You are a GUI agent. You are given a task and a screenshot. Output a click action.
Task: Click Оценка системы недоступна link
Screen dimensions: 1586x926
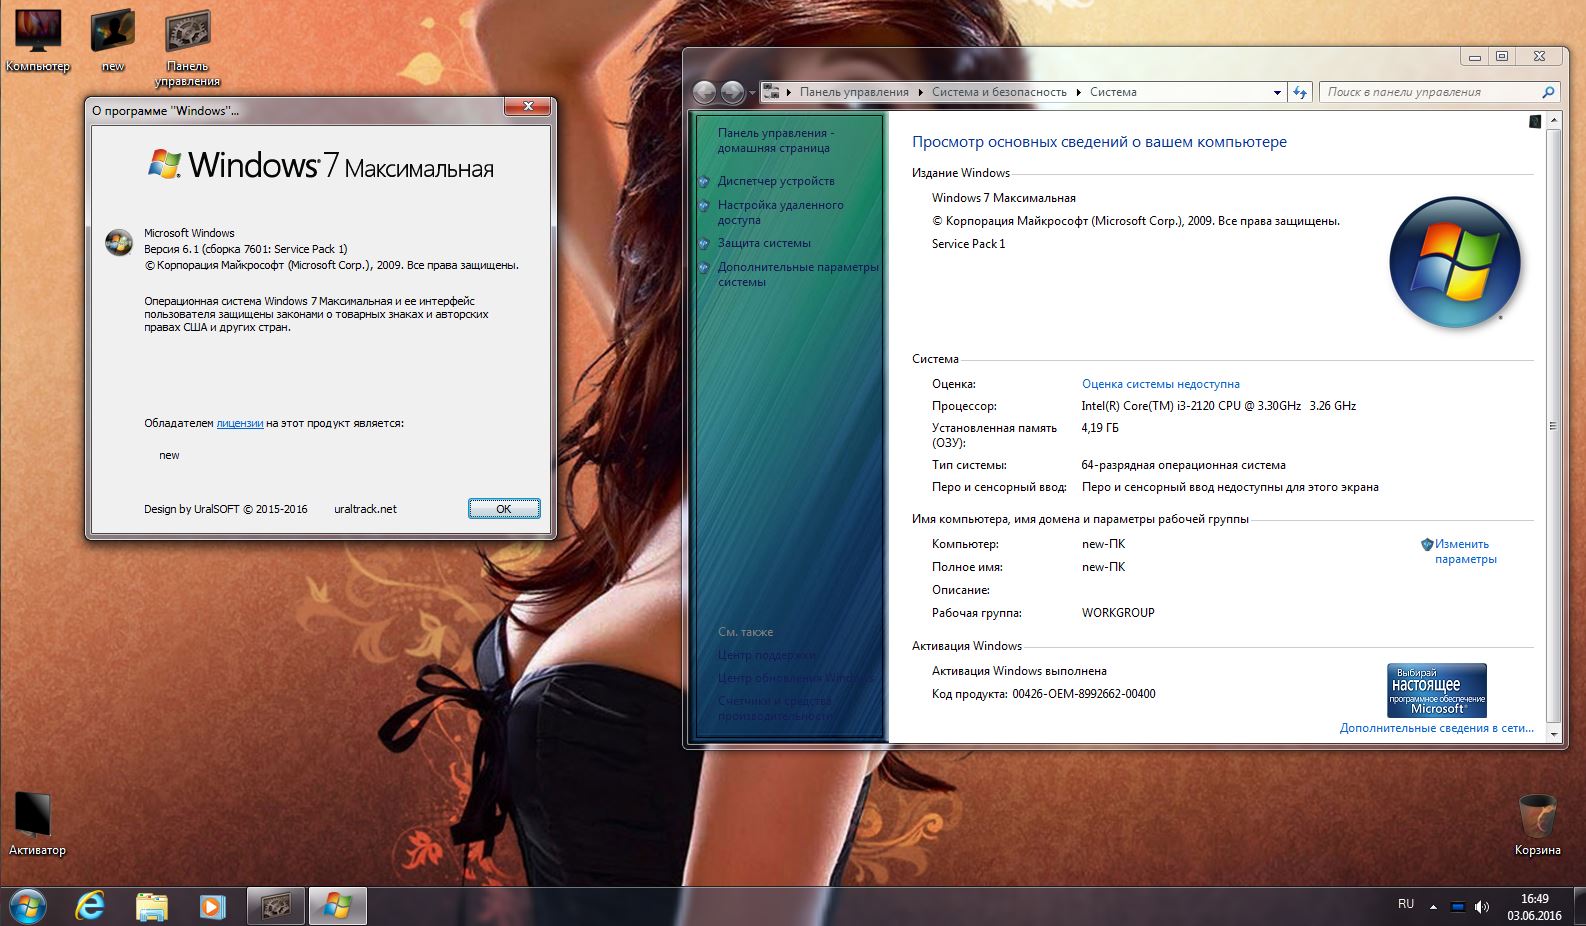[x=1160, y=384]
